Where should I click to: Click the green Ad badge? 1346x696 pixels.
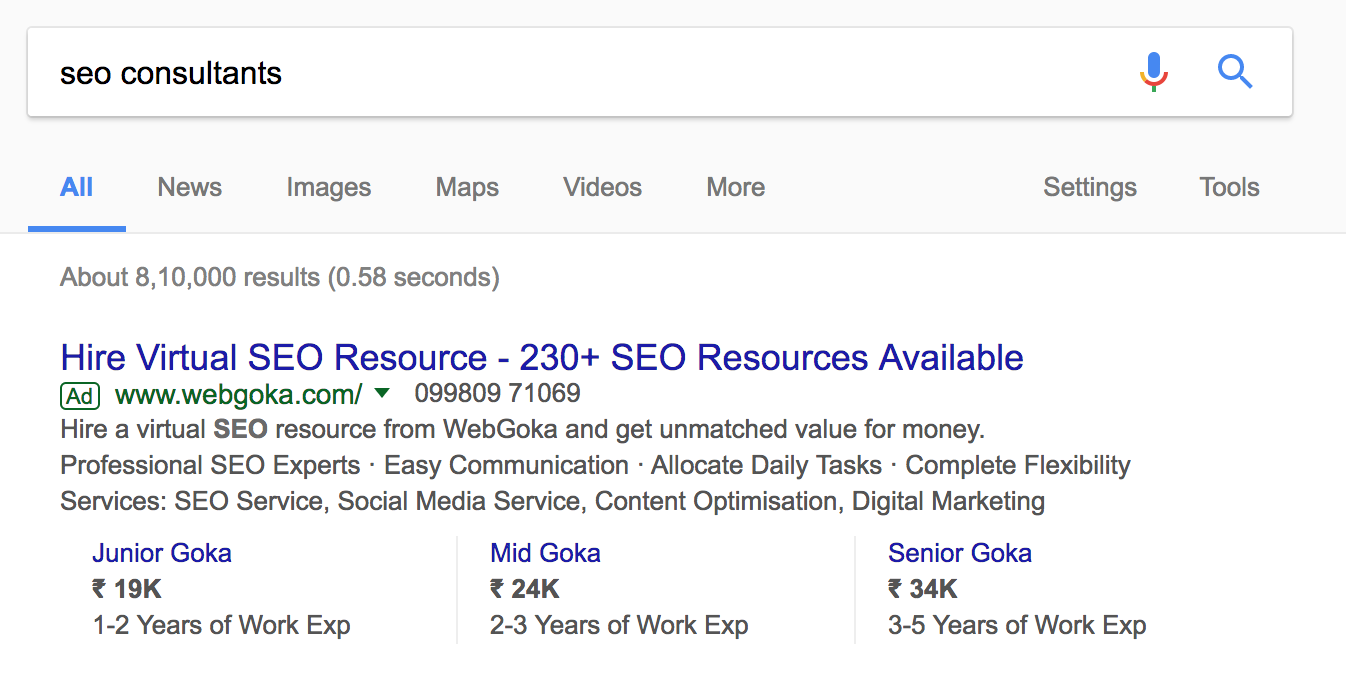coord(80,396)
